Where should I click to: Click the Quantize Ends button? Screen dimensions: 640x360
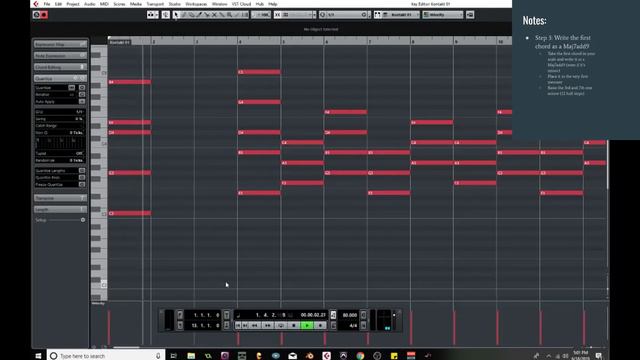click(x=82, y=178)
